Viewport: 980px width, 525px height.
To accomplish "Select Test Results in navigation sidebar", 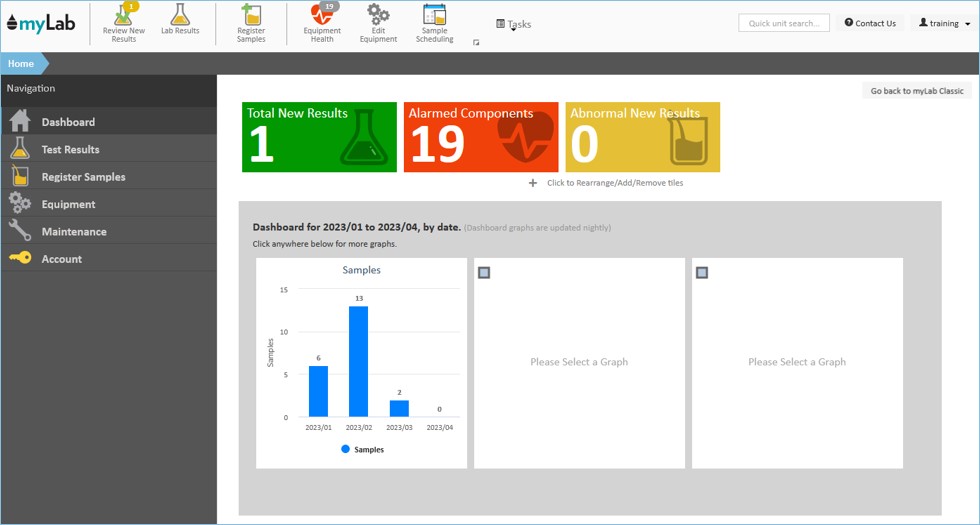I will pos(70,150).
